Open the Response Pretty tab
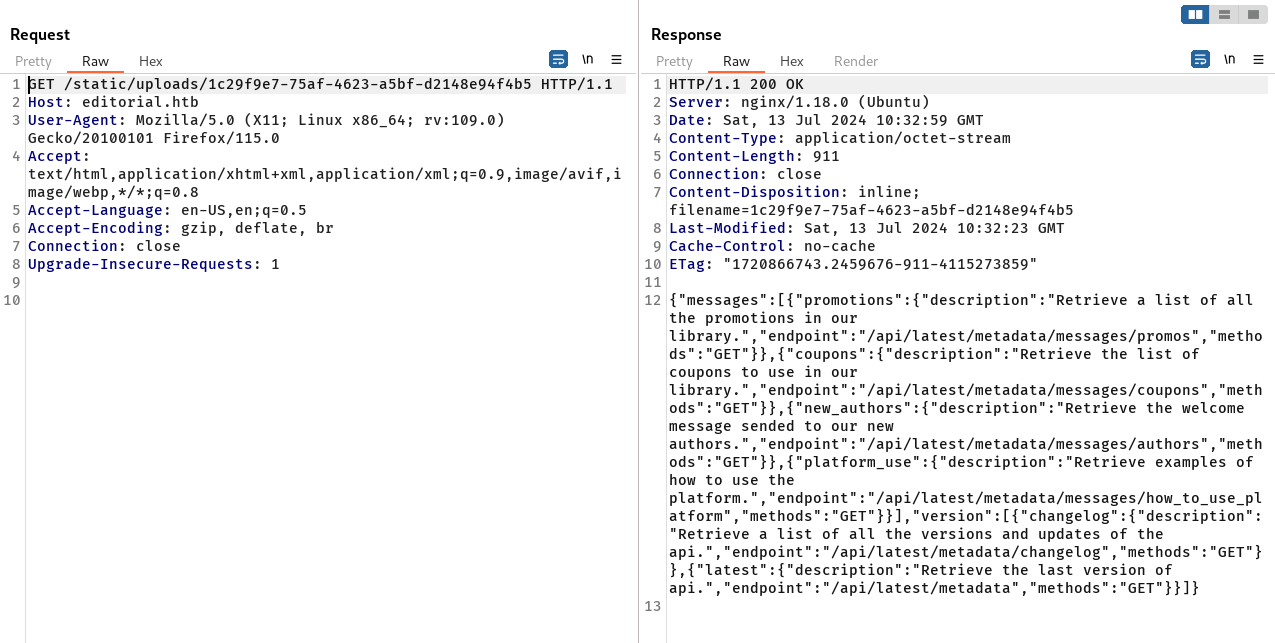 pyautogui.click(x=674, y=62)
